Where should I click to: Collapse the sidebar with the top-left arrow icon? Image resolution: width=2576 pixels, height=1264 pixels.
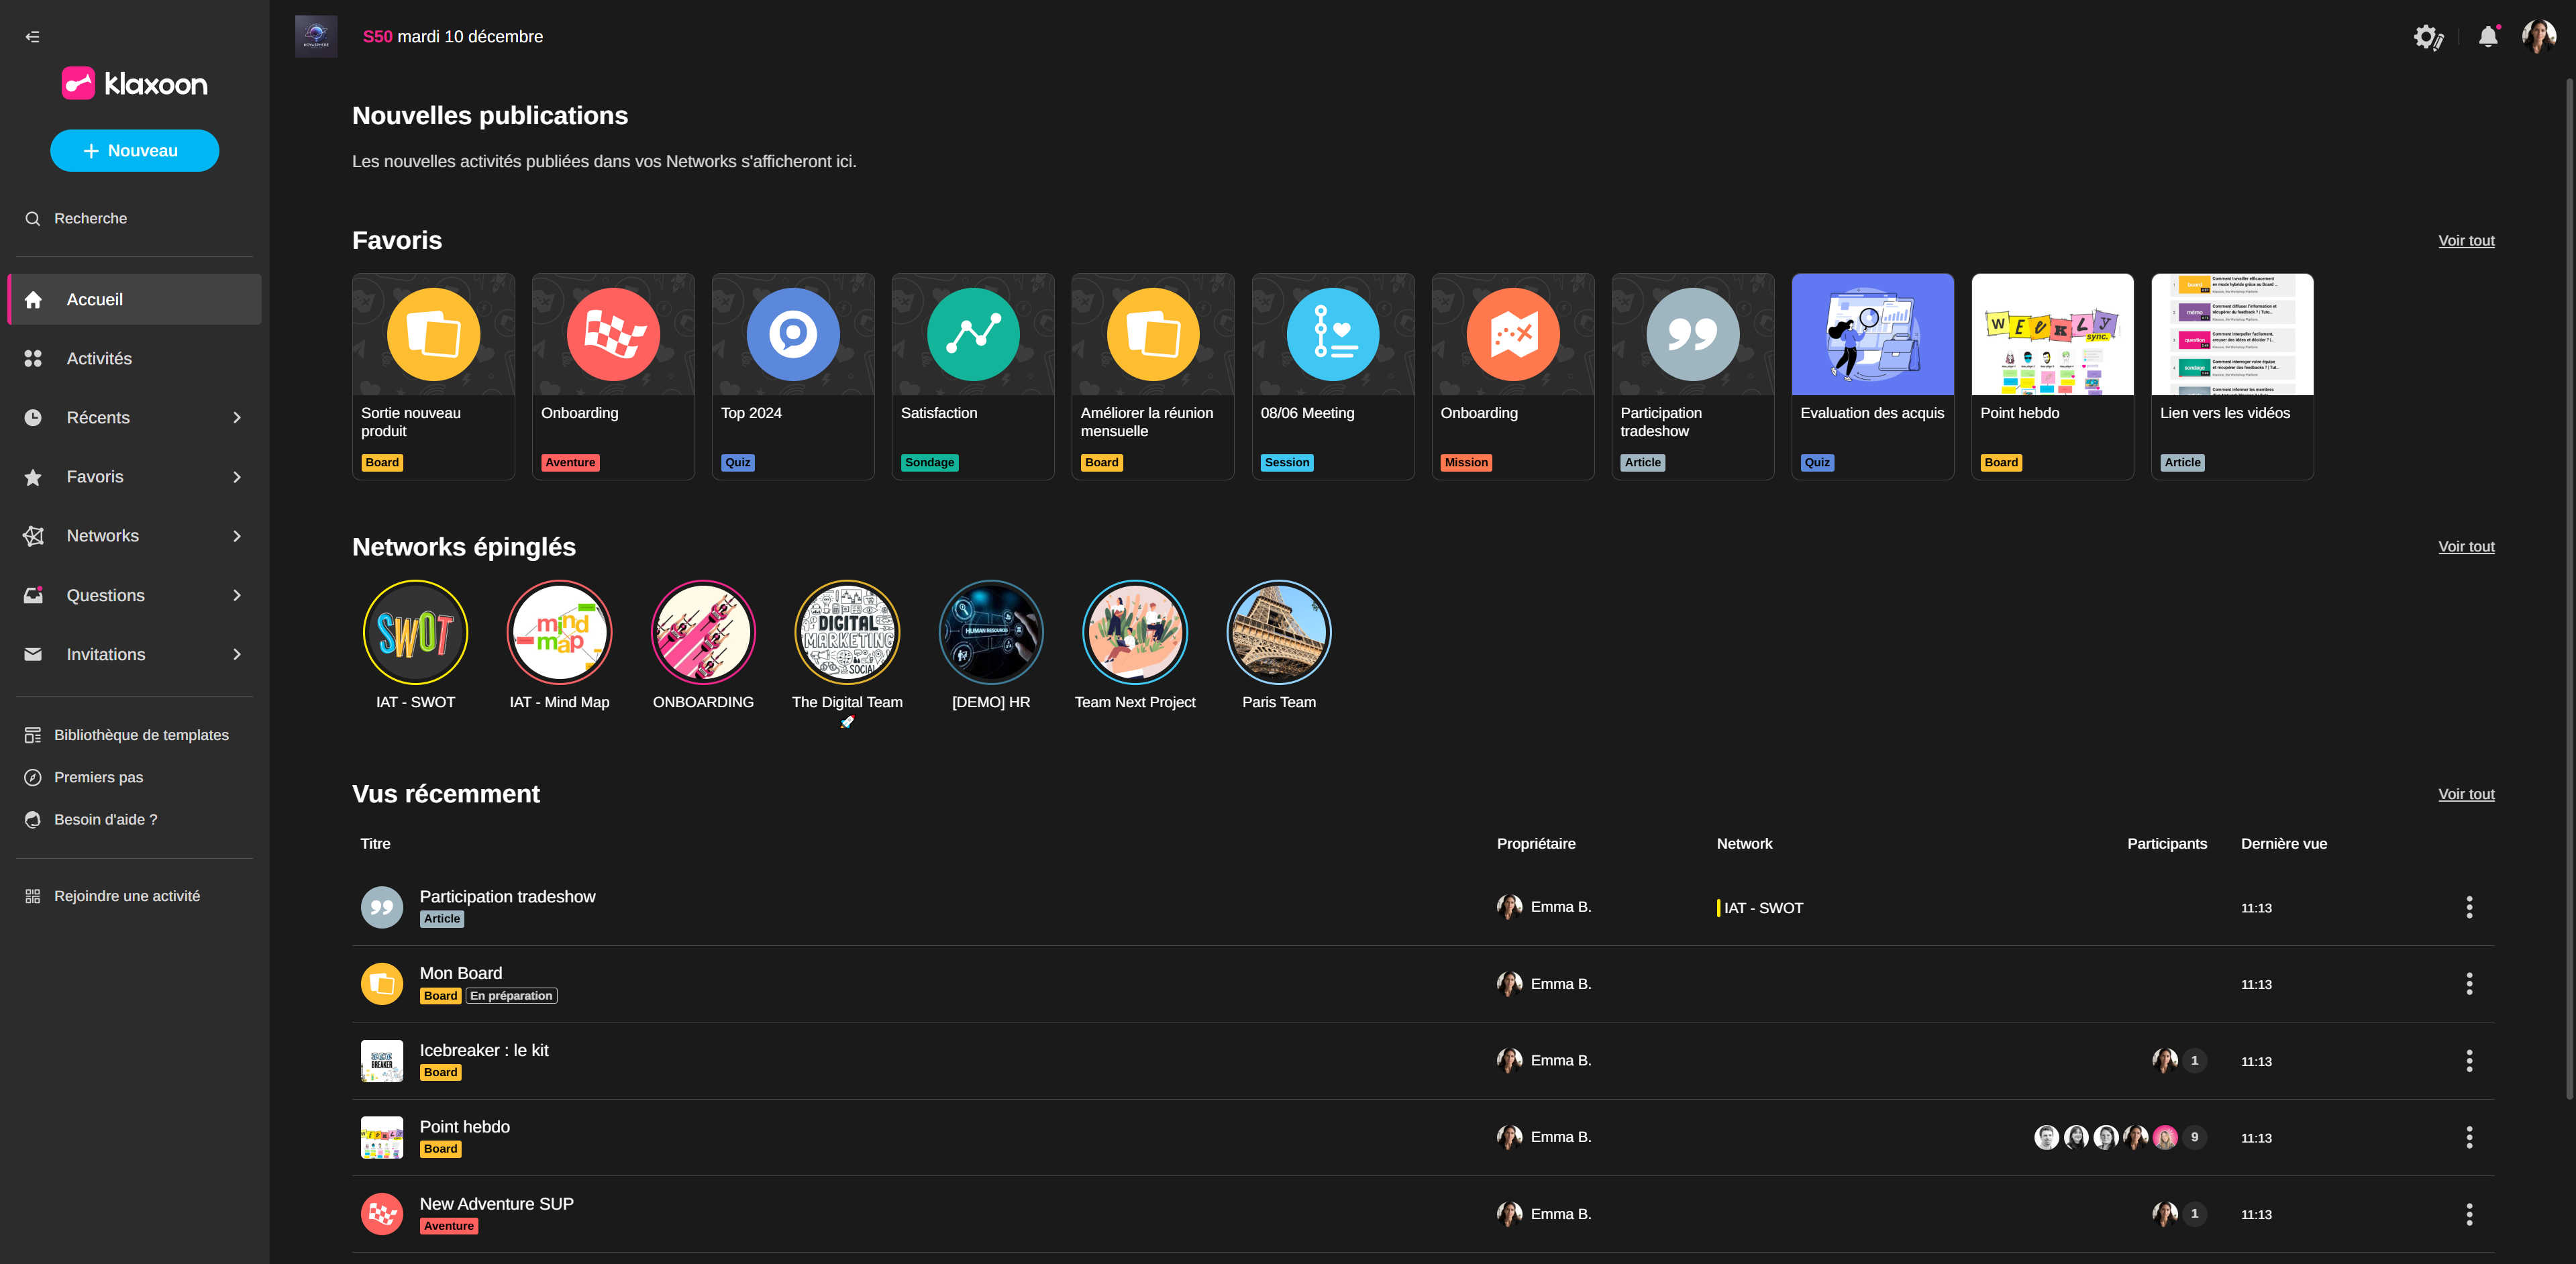(32, 37)
